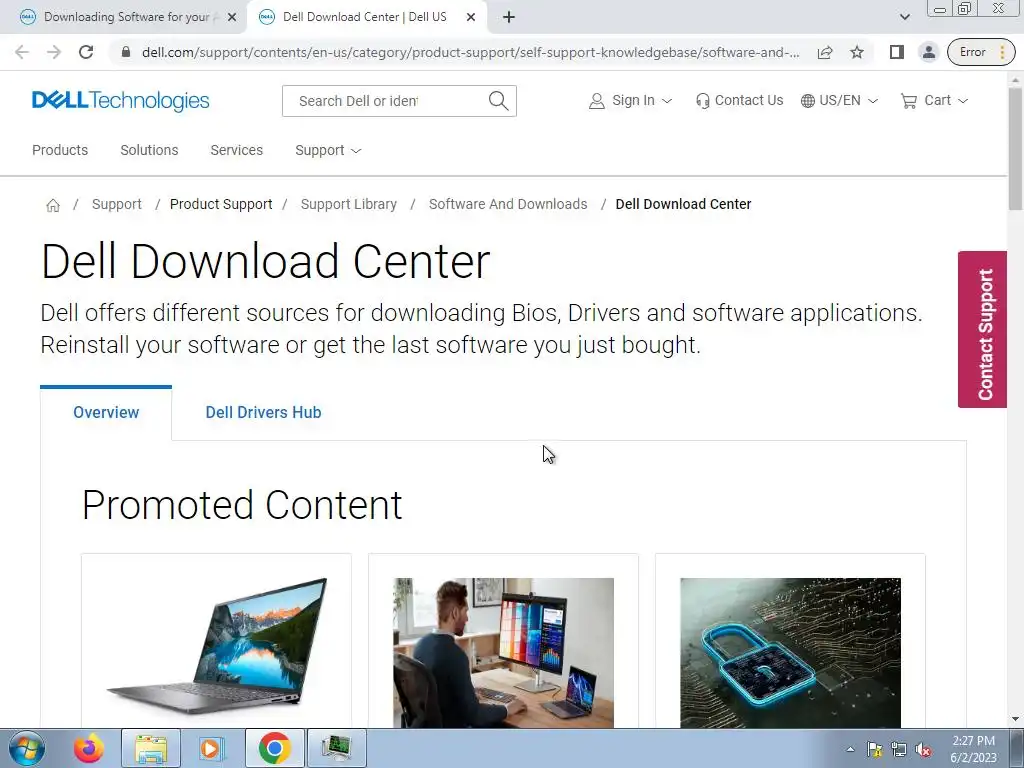1024x768 pixels.
Task: Reload the current Dell page
Action: (x=86, y=52)
